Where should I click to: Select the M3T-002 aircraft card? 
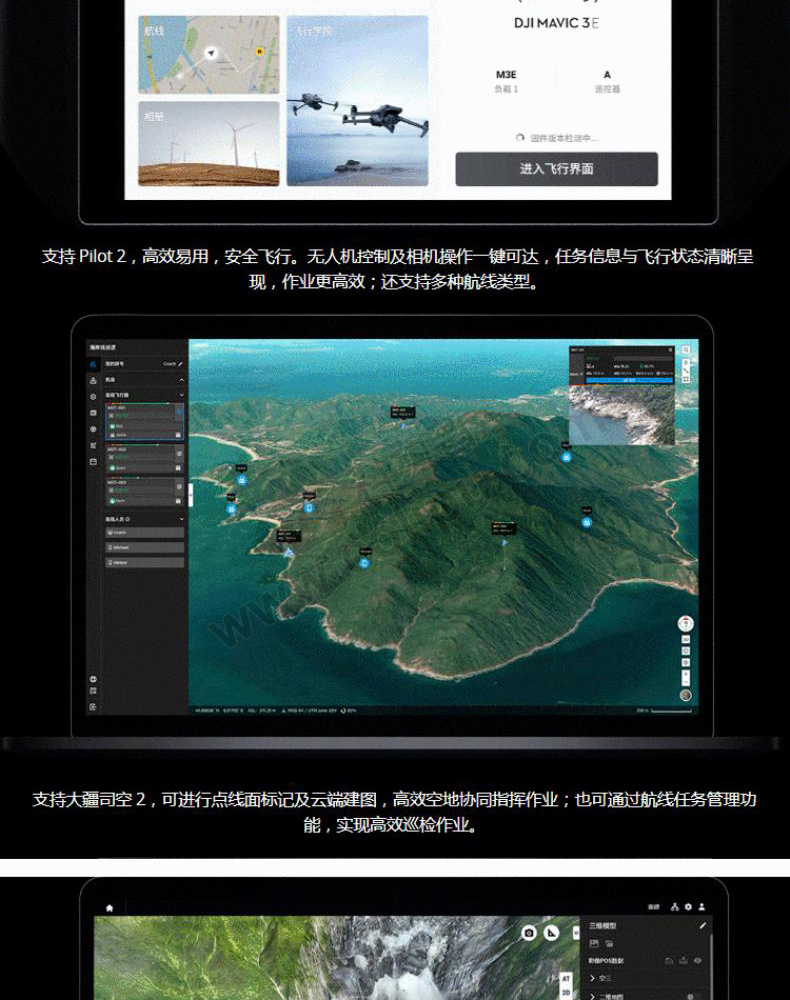[144, 459]
